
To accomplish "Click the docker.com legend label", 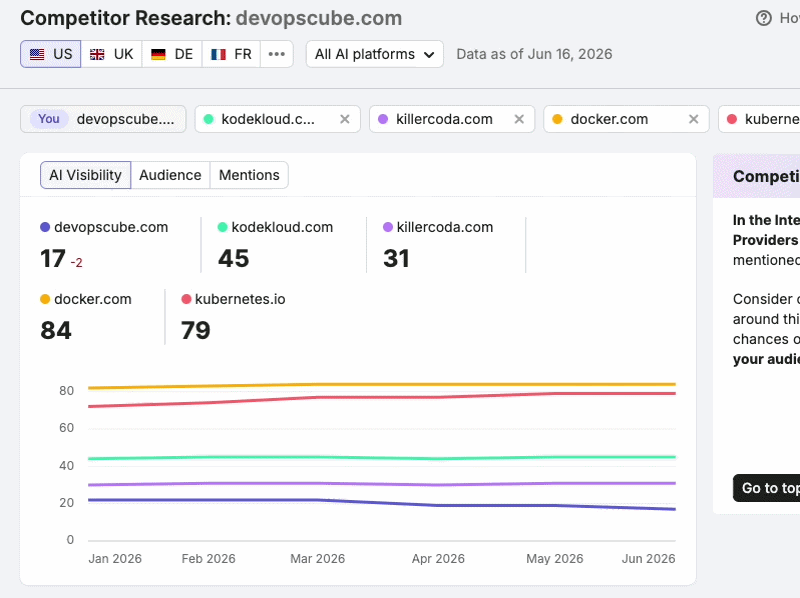I will (x=93, y=299).
